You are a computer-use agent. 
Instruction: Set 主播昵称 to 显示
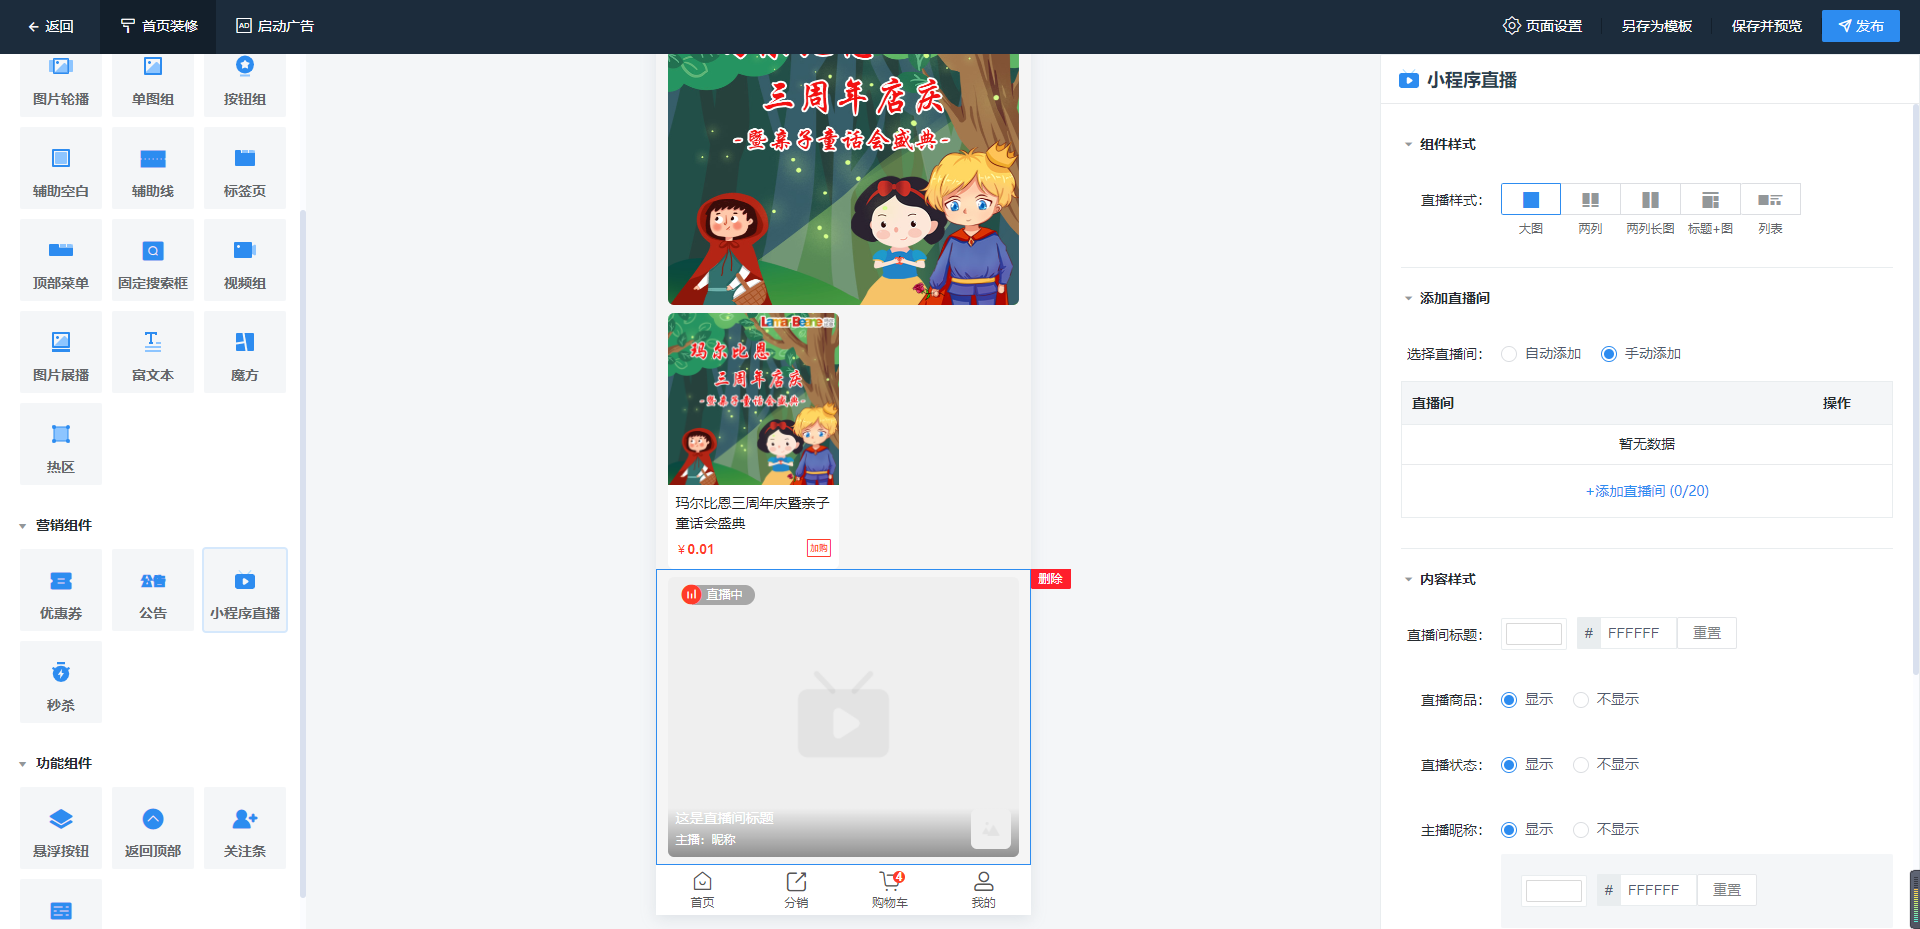[x=1527, y=830]
